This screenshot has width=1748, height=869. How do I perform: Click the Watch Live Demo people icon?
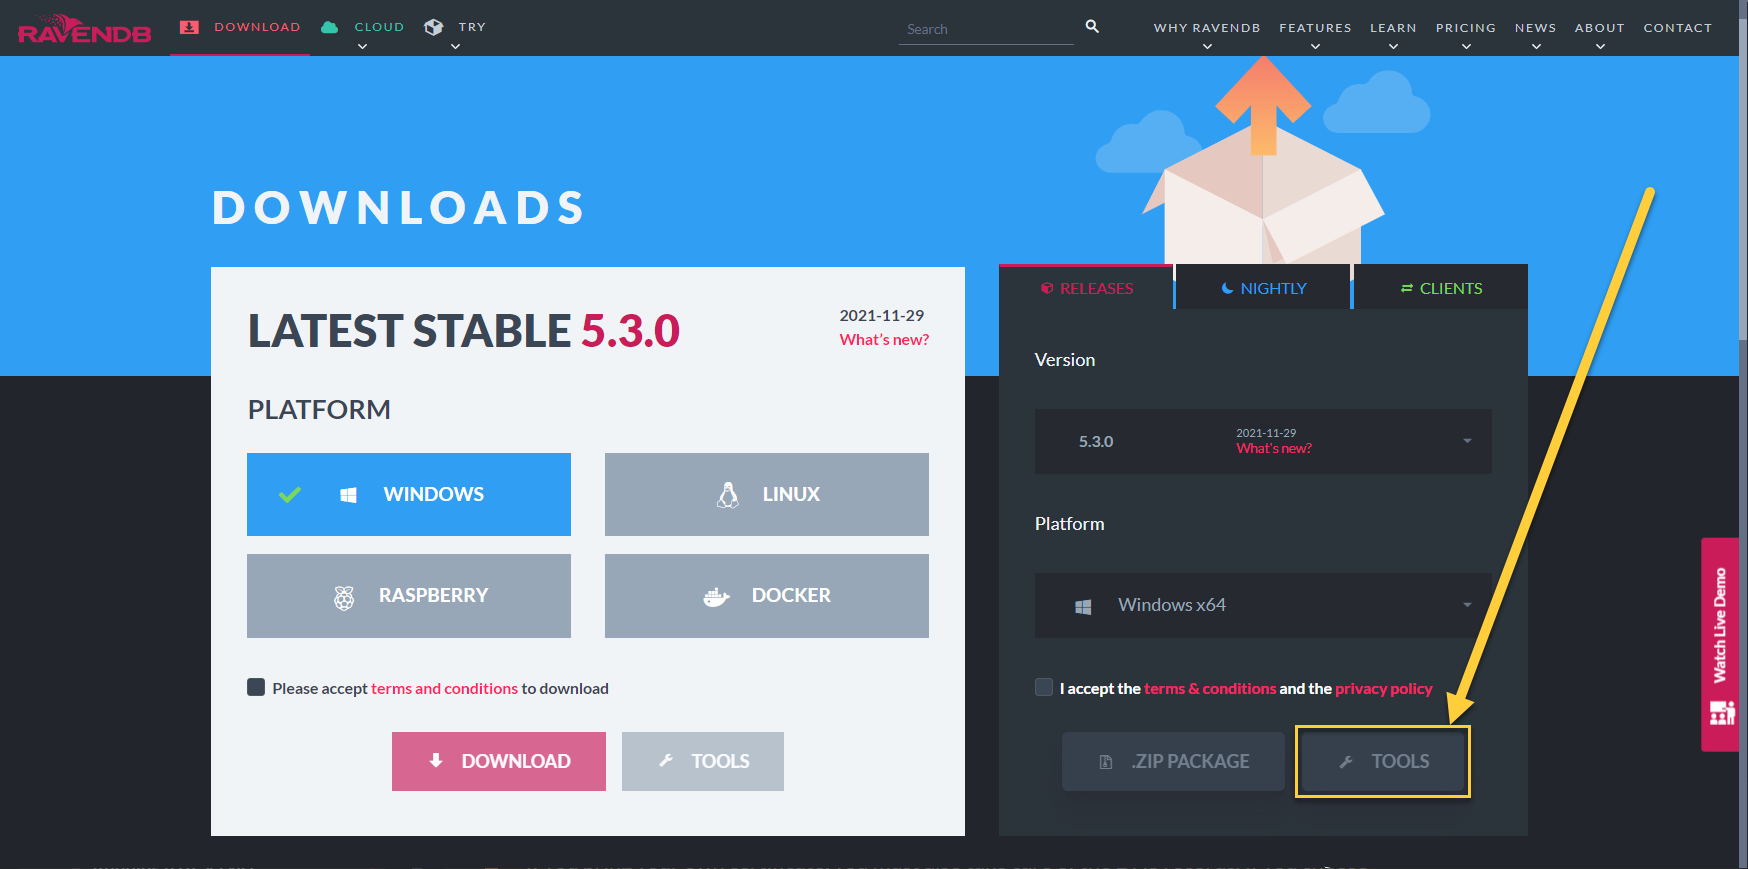(1722, 712)
